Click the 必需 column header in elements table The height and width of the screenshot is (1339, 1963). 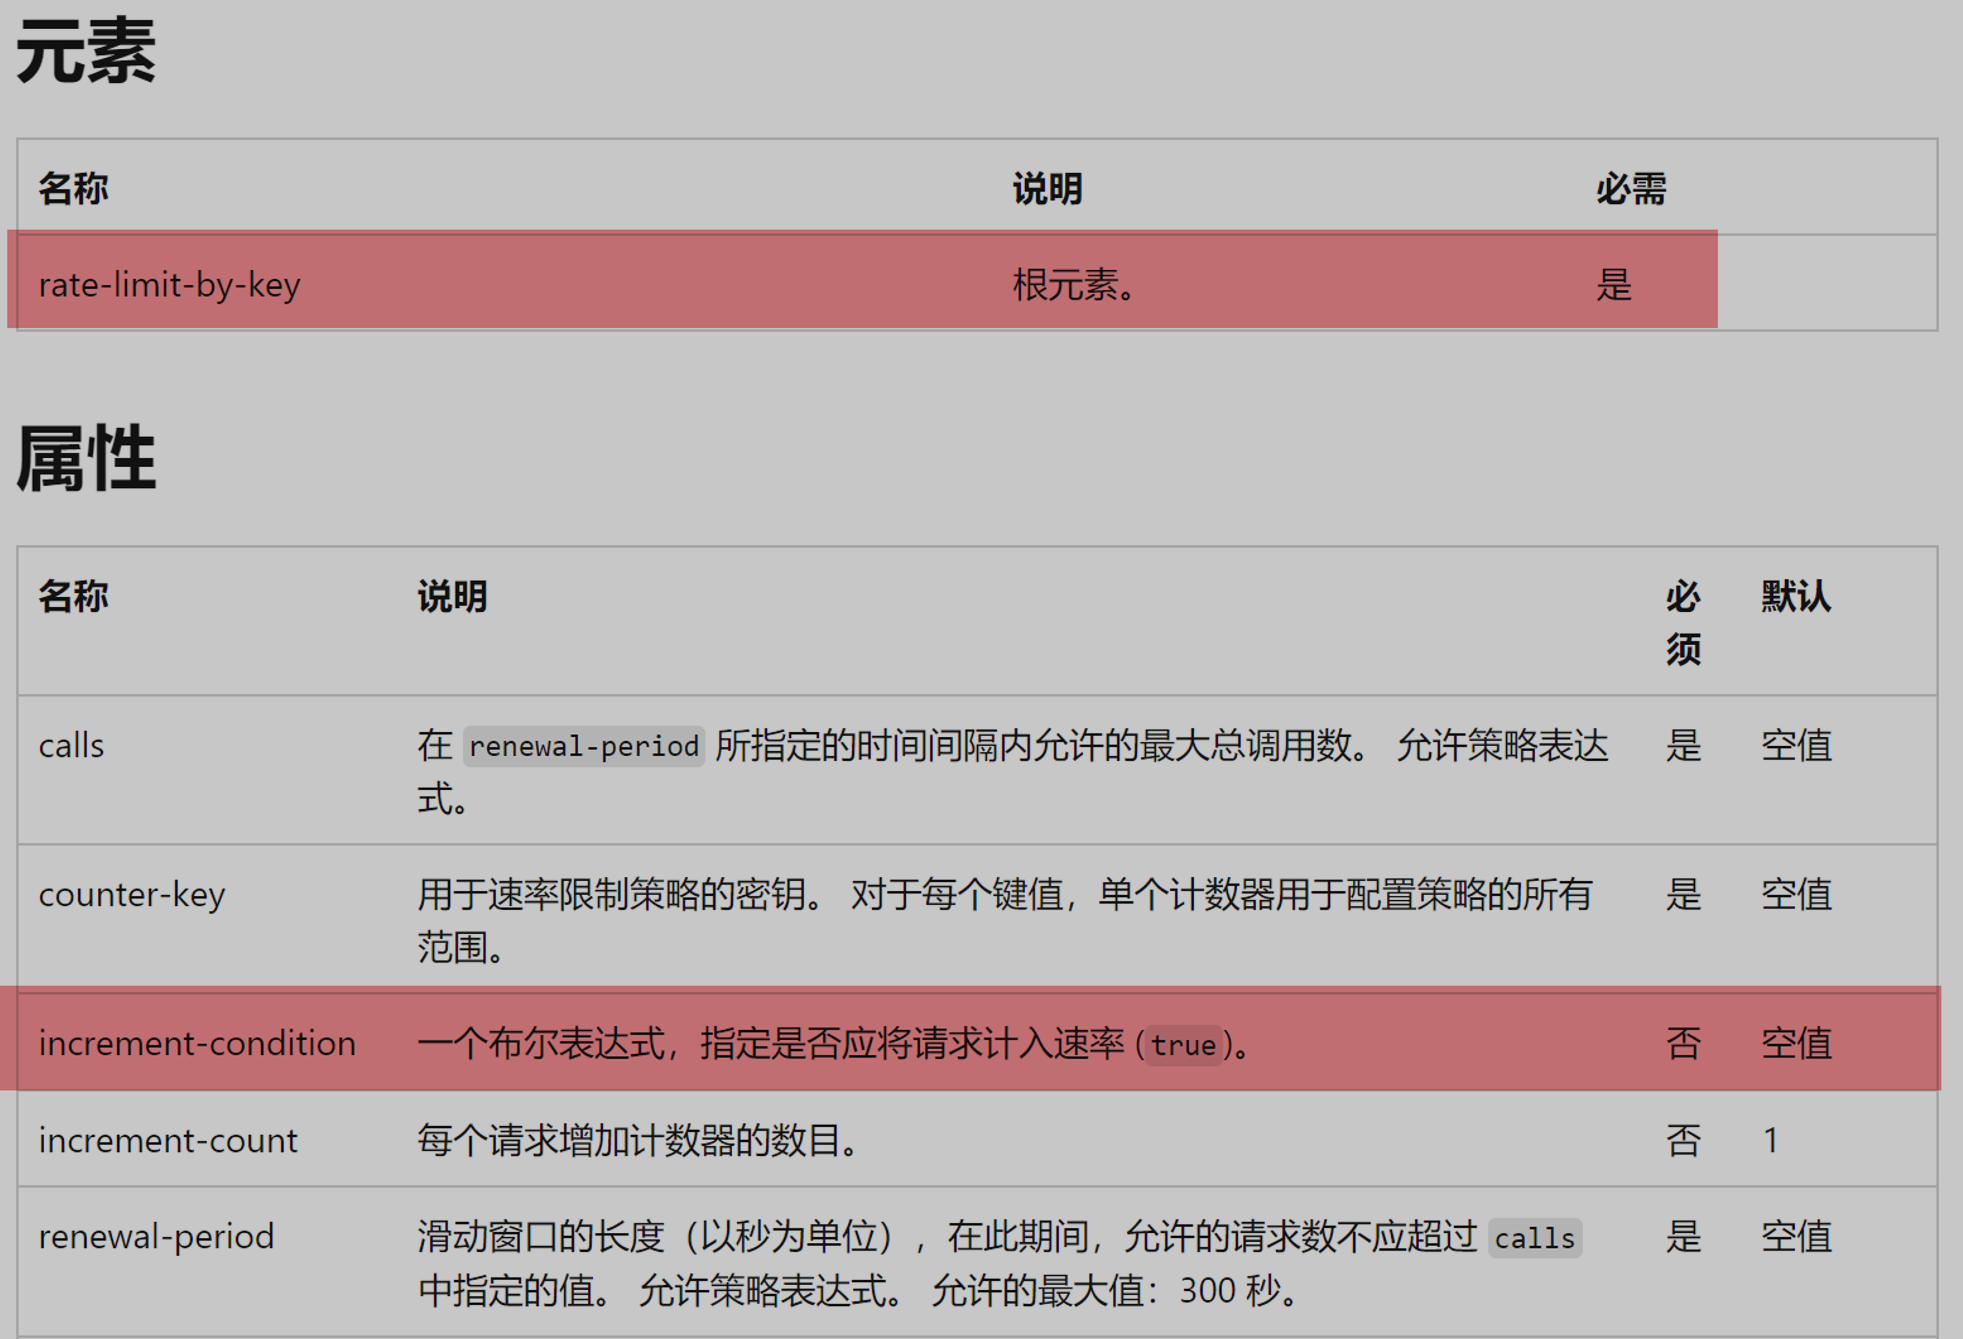coord(1630,189)
